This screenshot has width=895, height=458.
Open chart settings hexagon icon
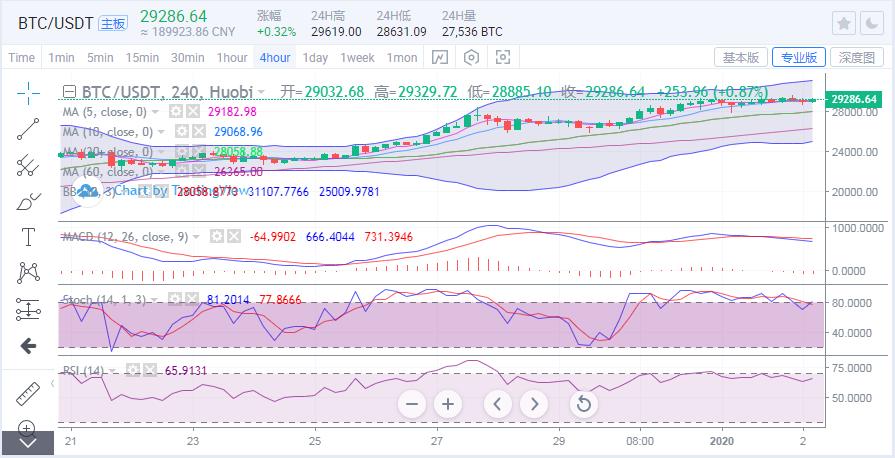[x=471, y=57]
